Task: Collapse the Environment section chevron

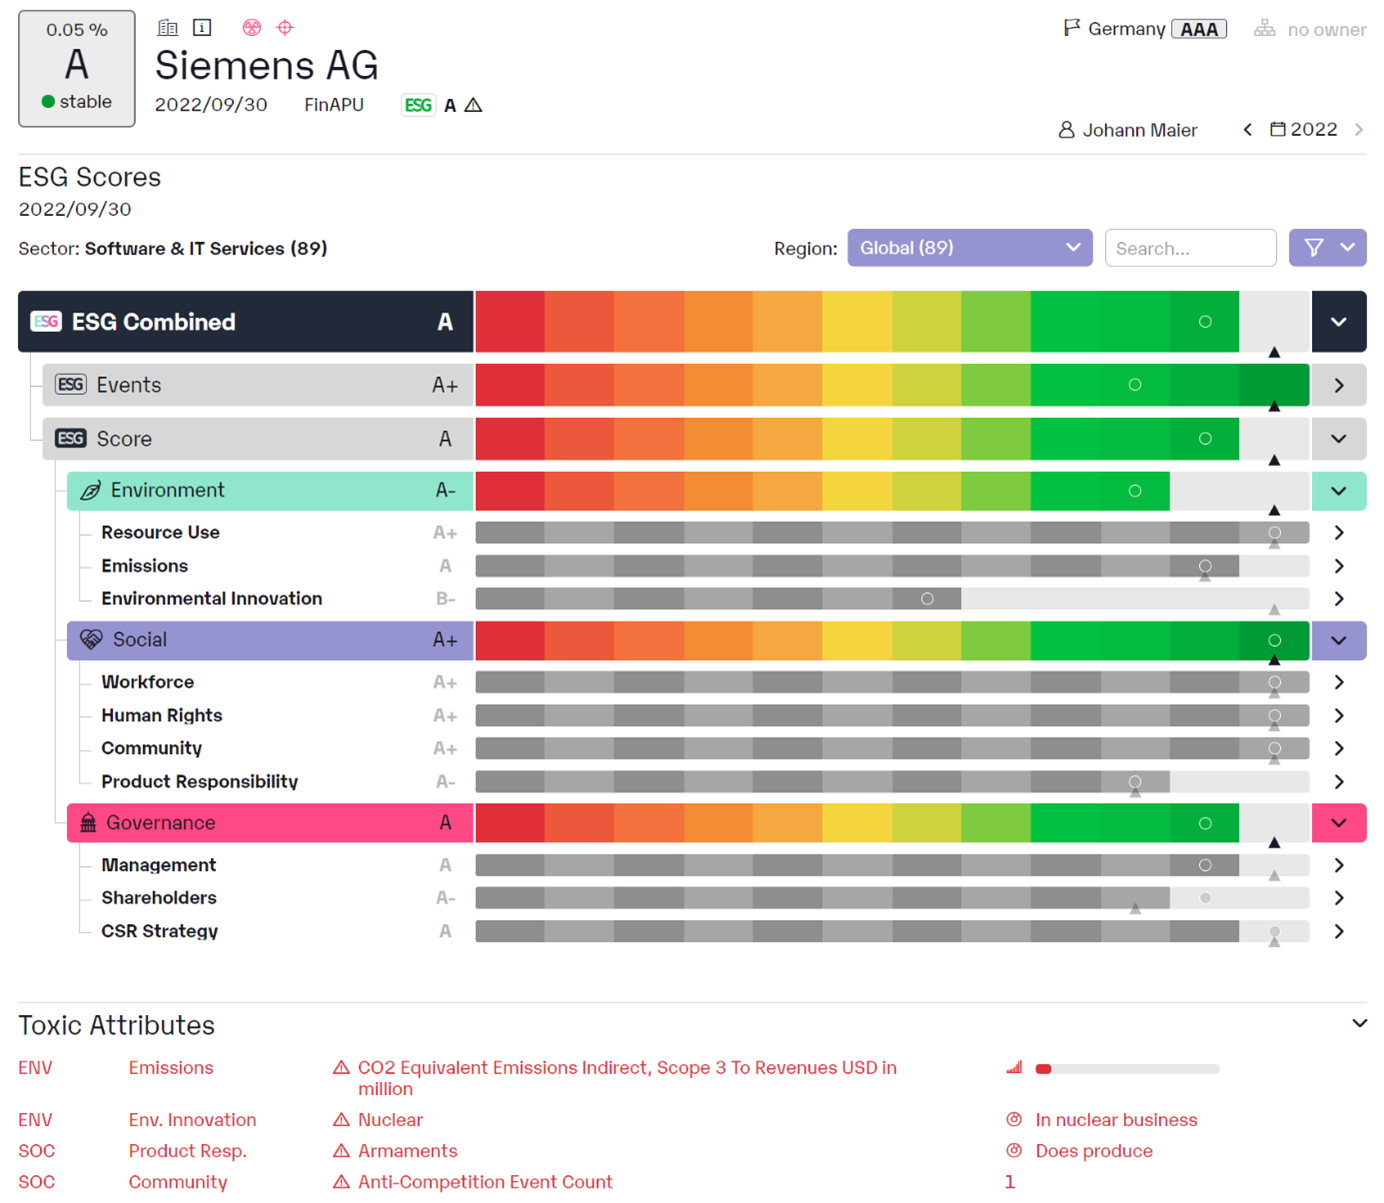Action: coord(1339,491)
